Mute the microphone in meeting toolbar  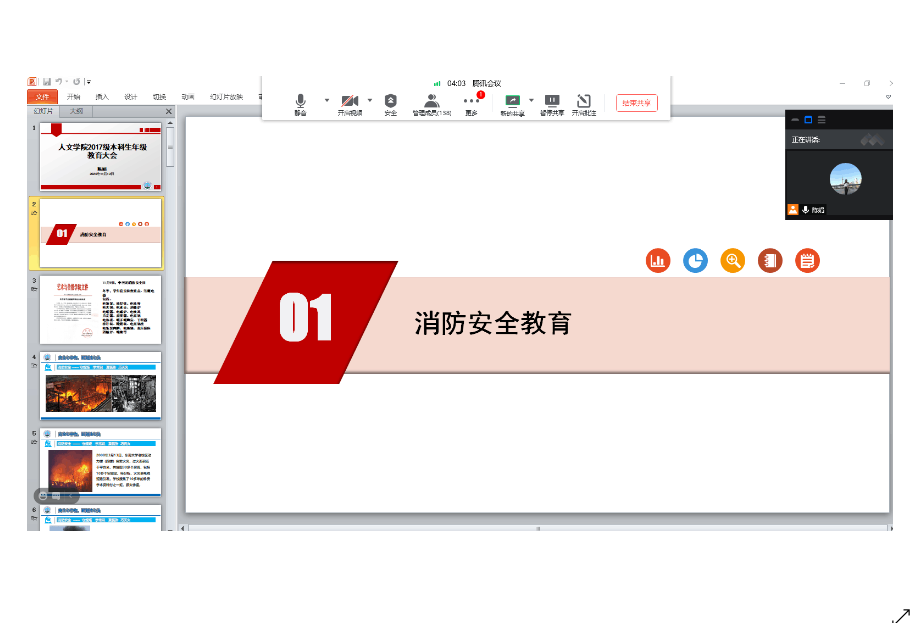[x=300, y=102]
